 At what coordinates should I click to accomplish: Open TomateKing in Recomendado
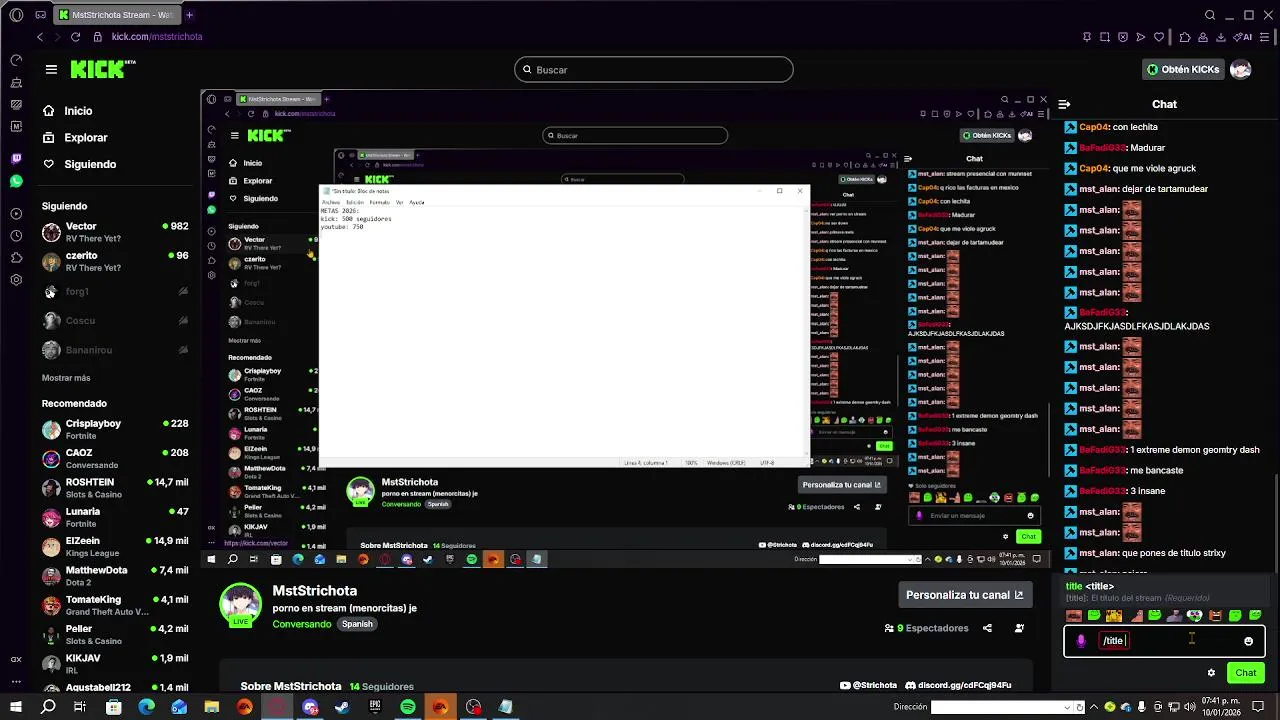[115, 605]
